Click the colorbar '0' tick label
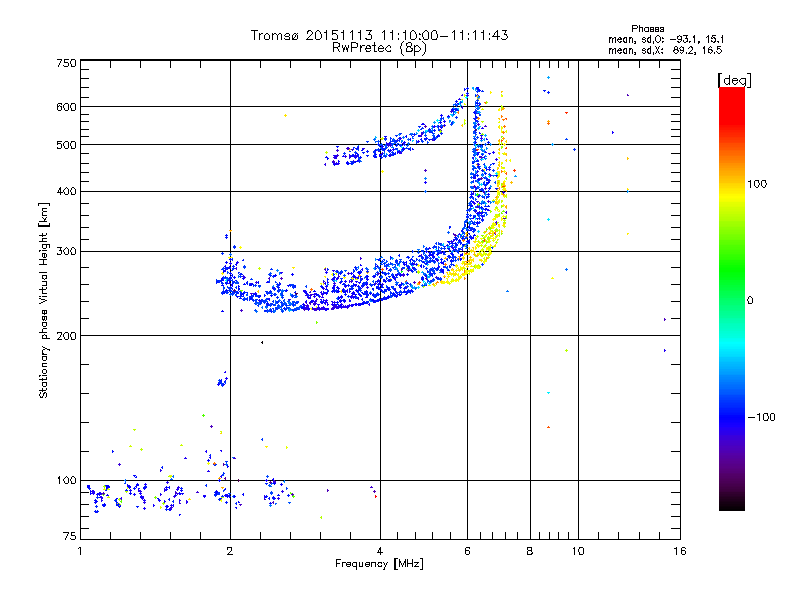The image size is (800, 600). [x=750, y=301]
